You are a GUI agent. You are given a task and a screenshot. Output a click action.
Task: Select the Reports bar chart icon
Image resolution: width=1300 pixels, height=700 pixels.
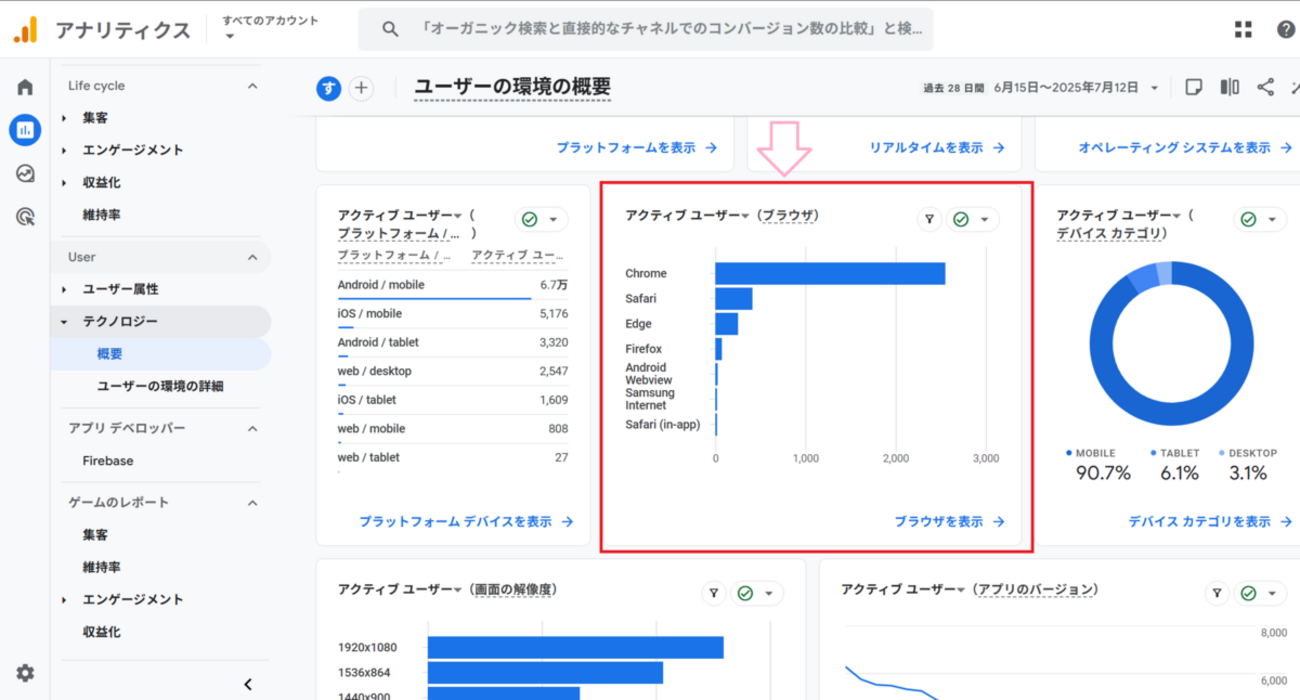[x=25, y=129]
